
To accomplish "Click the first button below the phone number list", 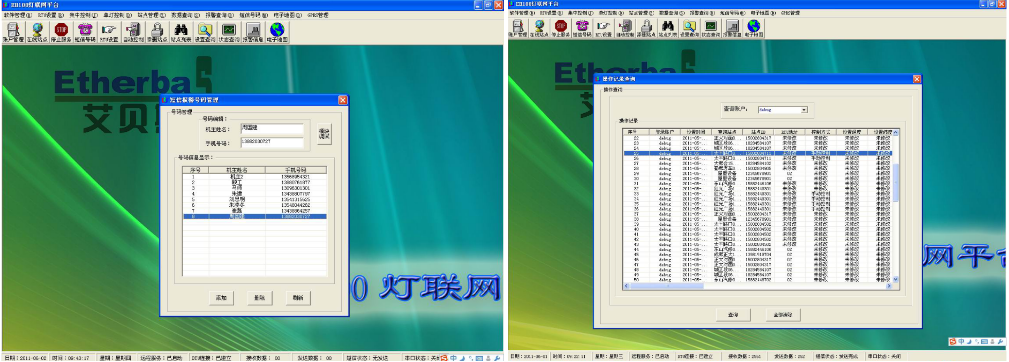I will 221,298.
